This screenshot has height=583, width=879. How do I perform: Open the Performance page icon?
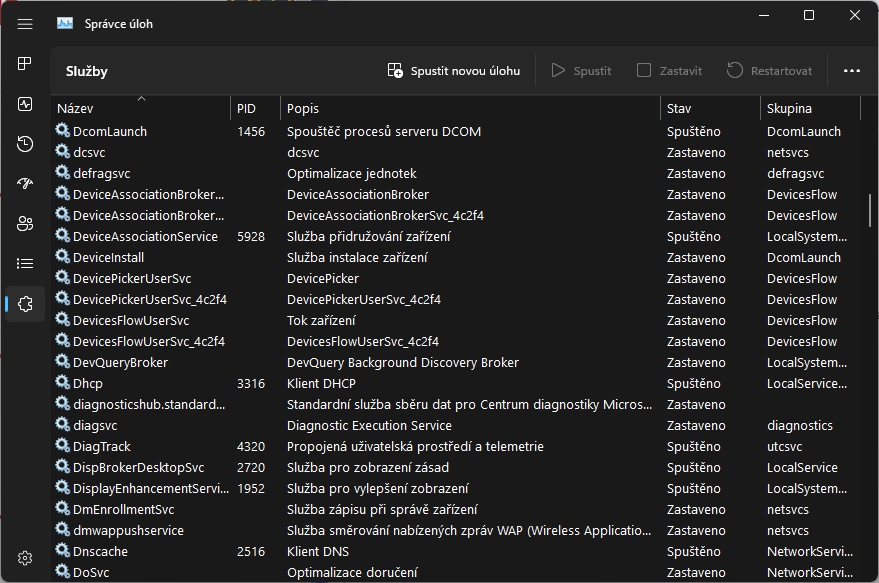pyautogui.click(x=25, y=104)
